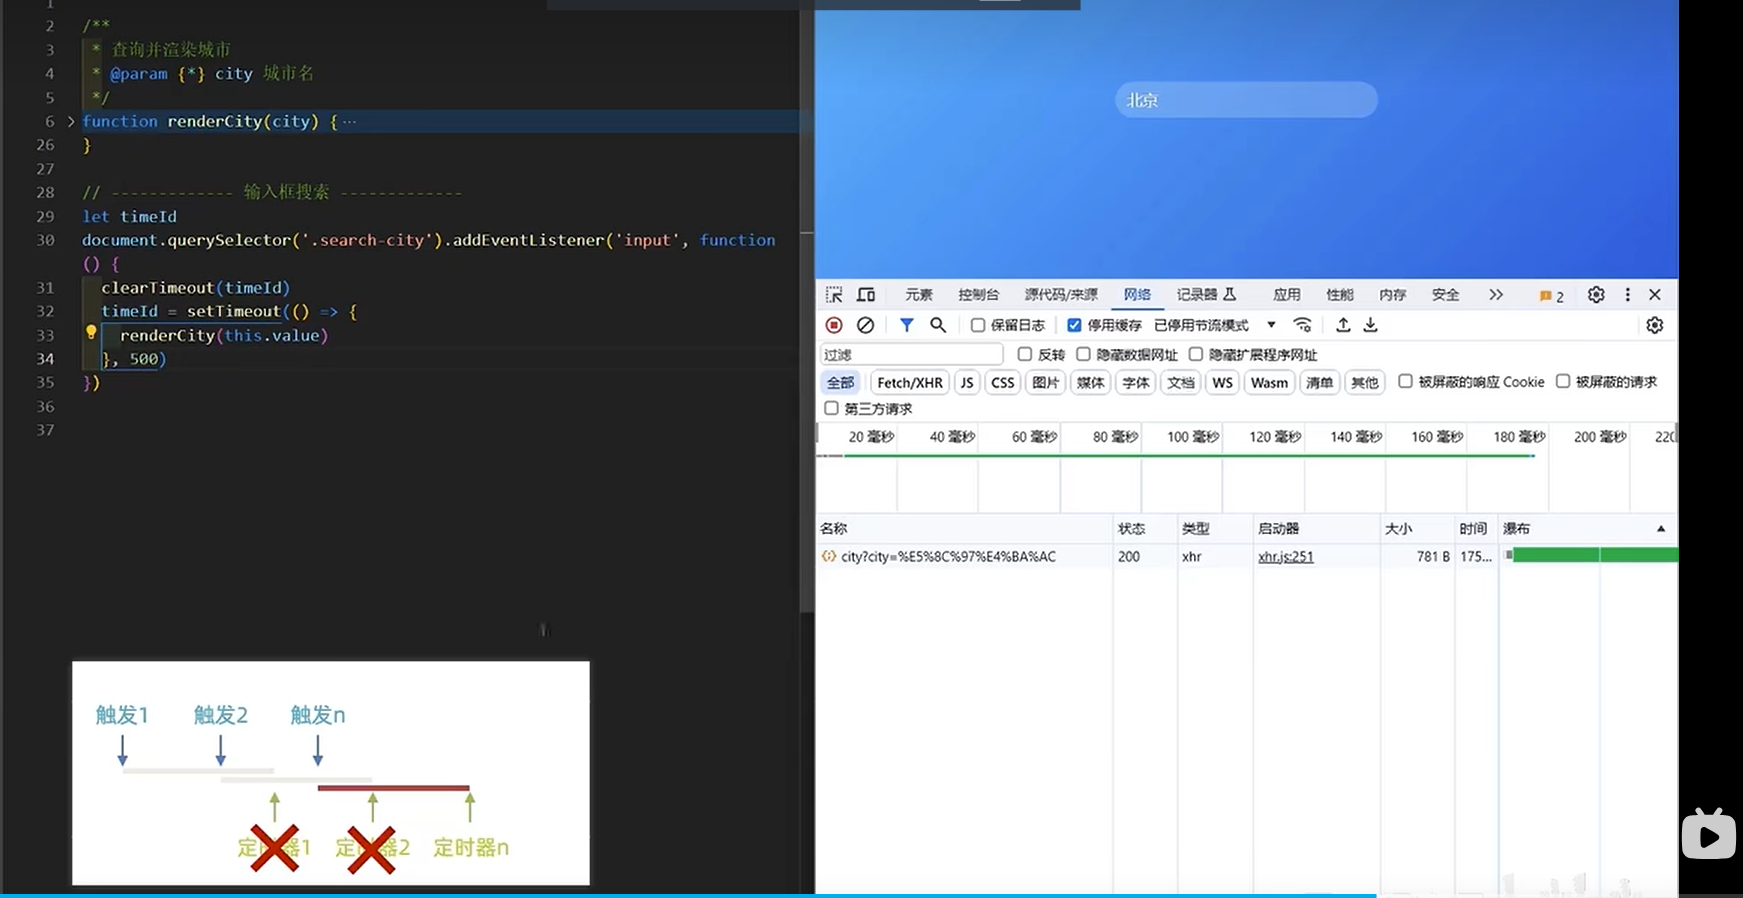
Task: Show more DevTools tabs chevron
Action: tap(1495, 295)
